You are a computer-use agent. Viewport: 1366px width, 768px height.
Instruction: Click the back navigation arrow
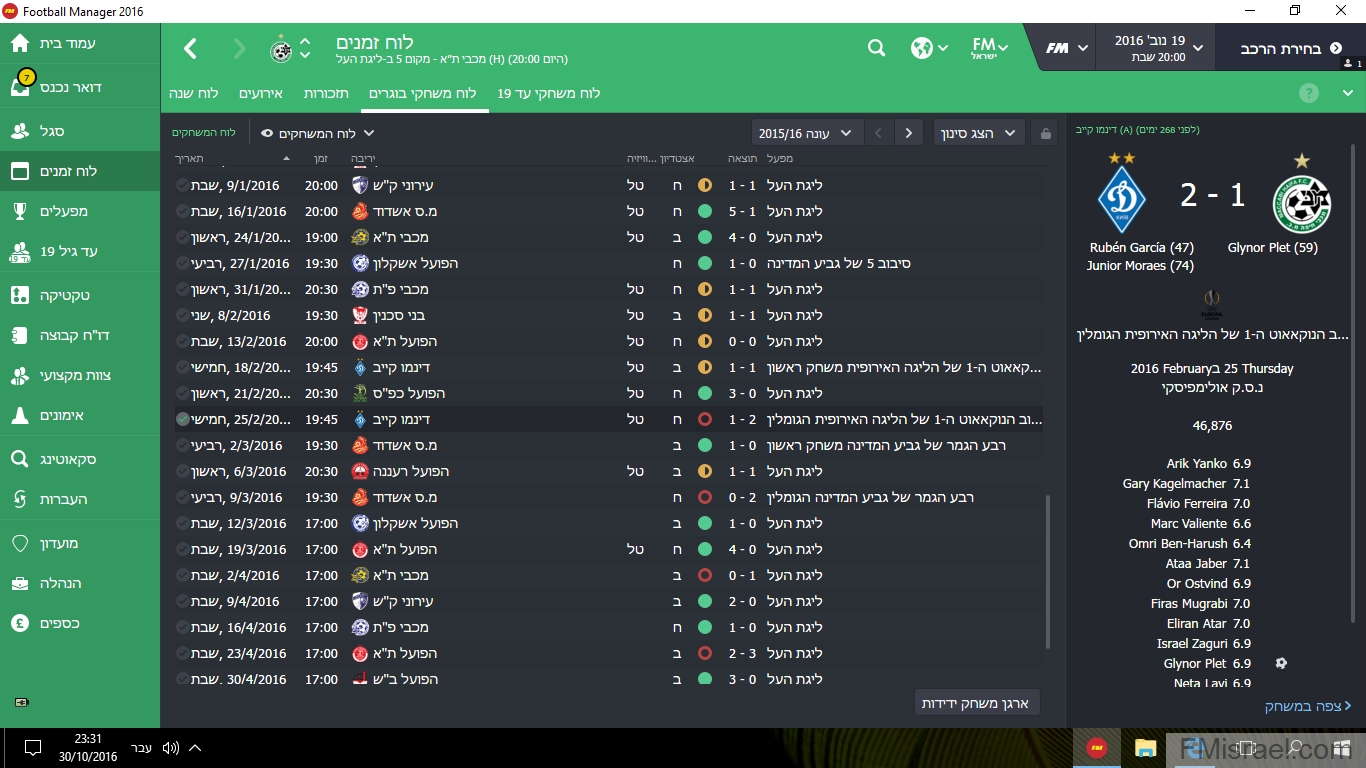click(191, 48)
